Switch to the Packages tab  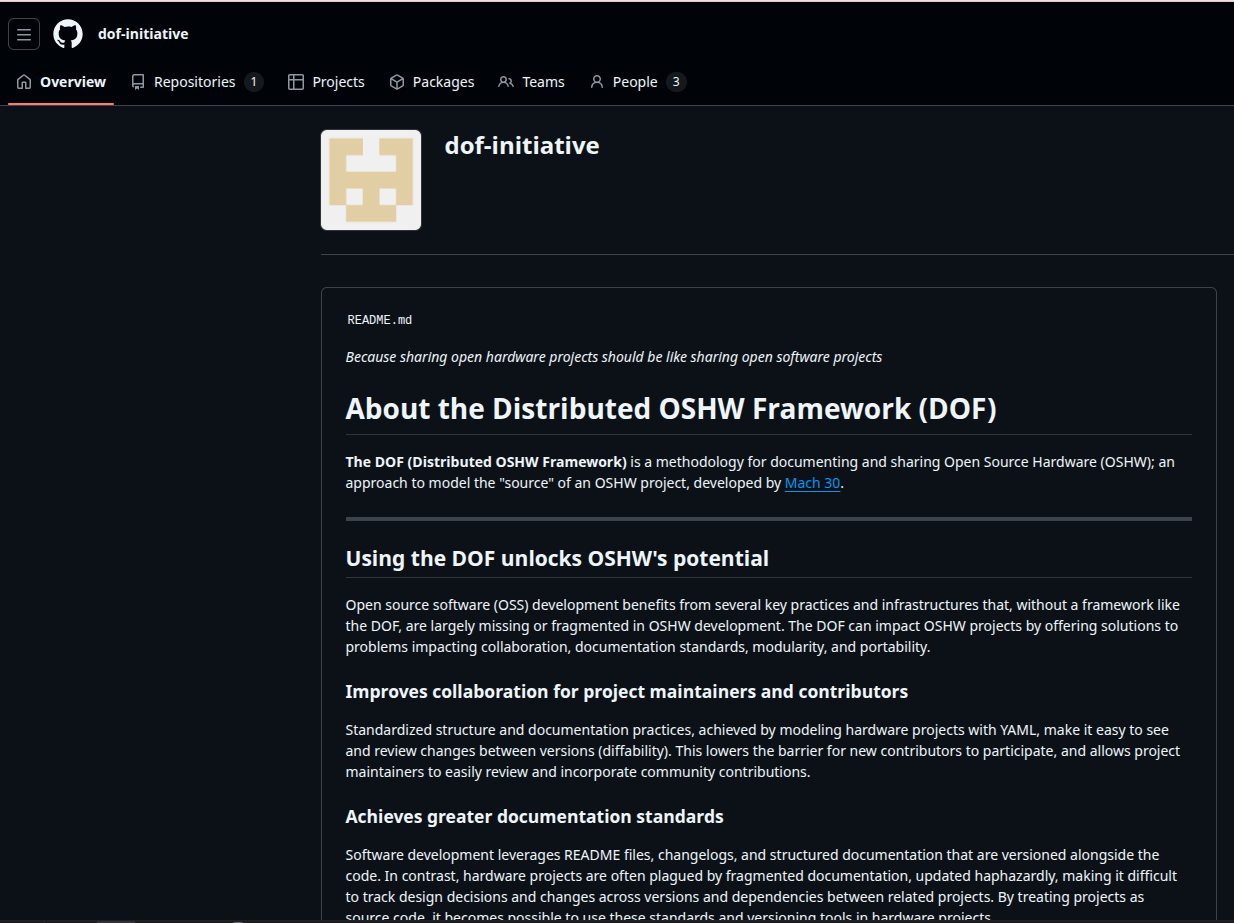click(444, 81)
